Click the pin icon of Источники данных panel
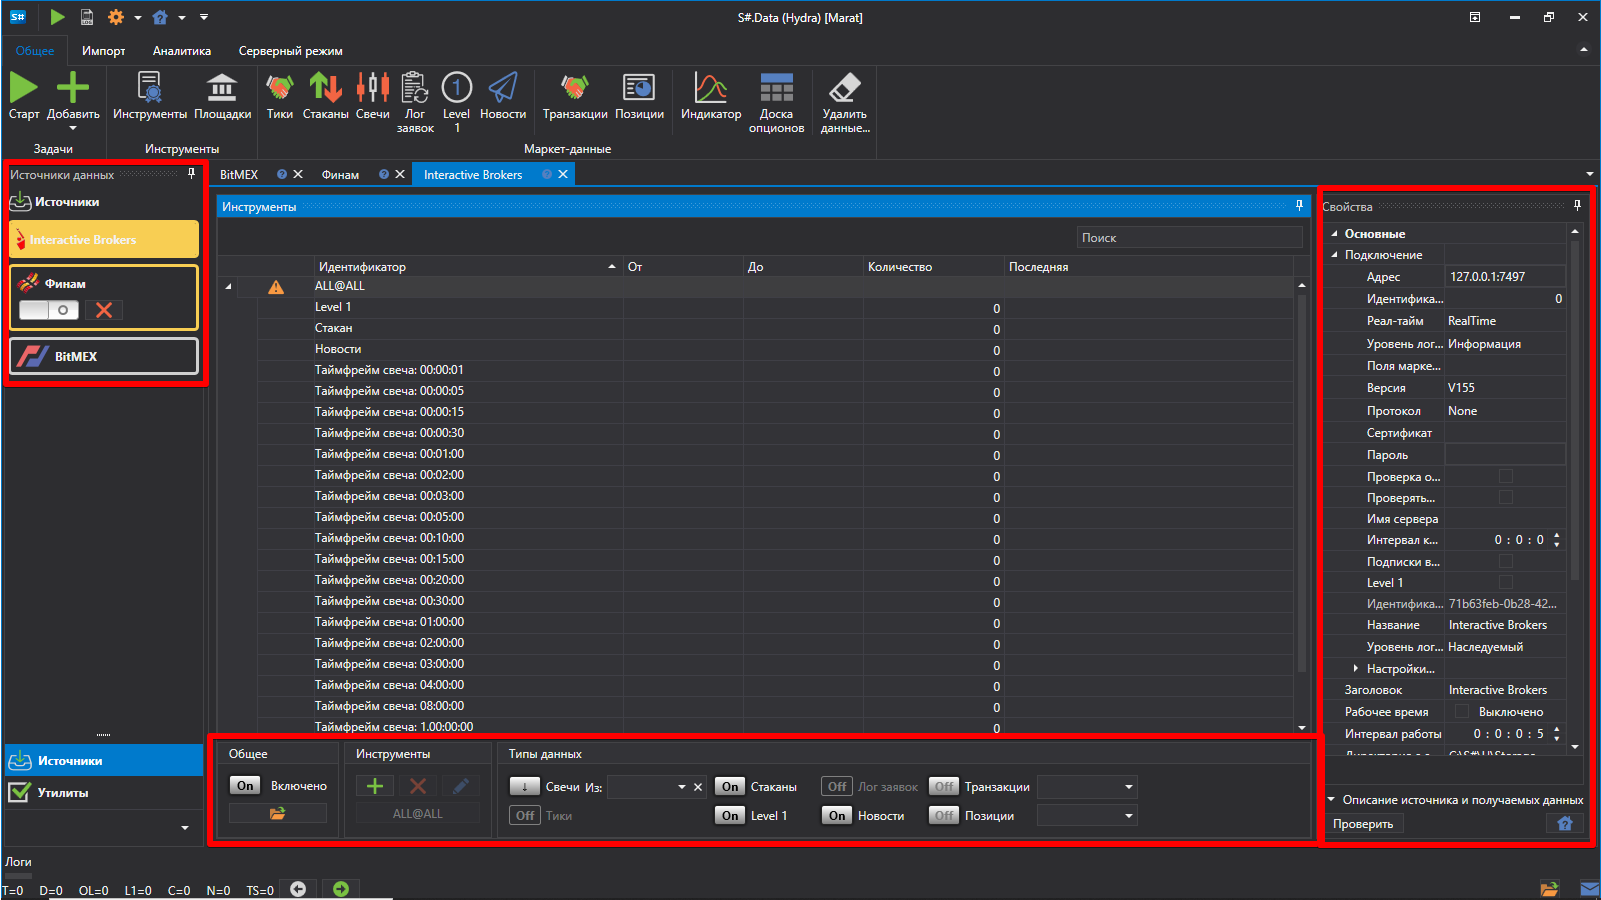 (x=192, y=174)
